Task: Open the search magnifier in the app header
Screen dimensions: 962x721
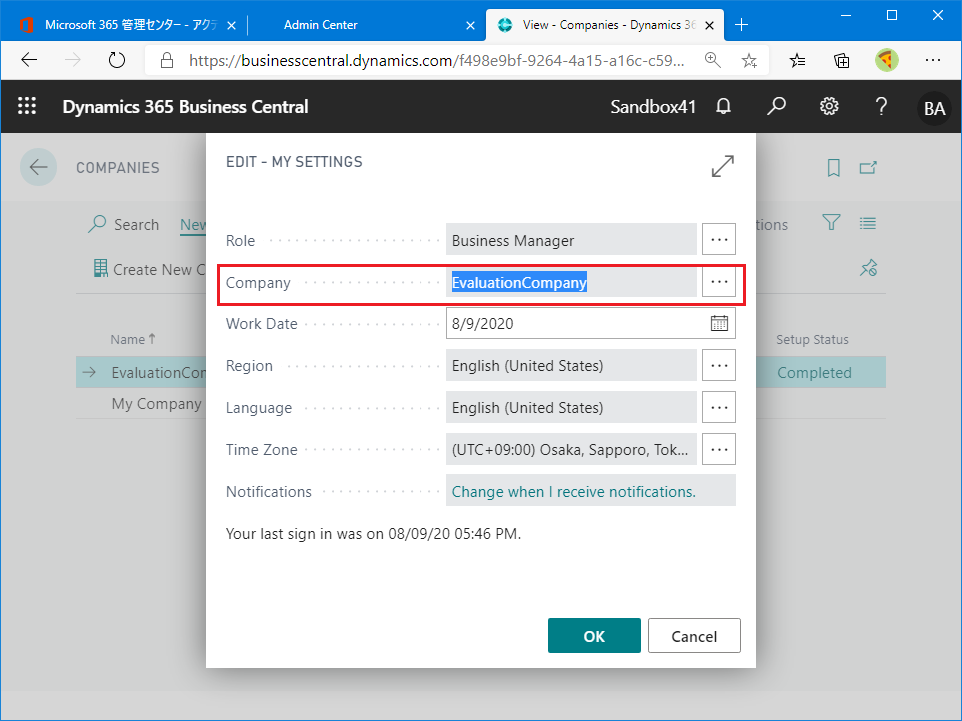Action: point(776,106)
